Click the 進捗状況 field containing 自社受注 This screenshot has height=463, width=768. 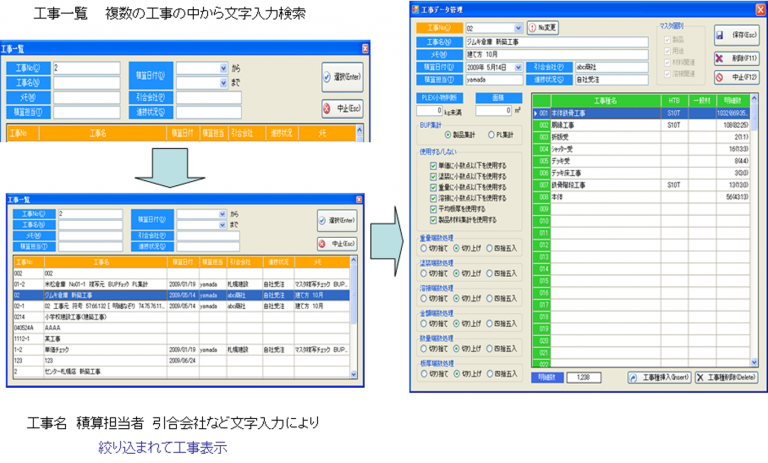pos(611,79)
